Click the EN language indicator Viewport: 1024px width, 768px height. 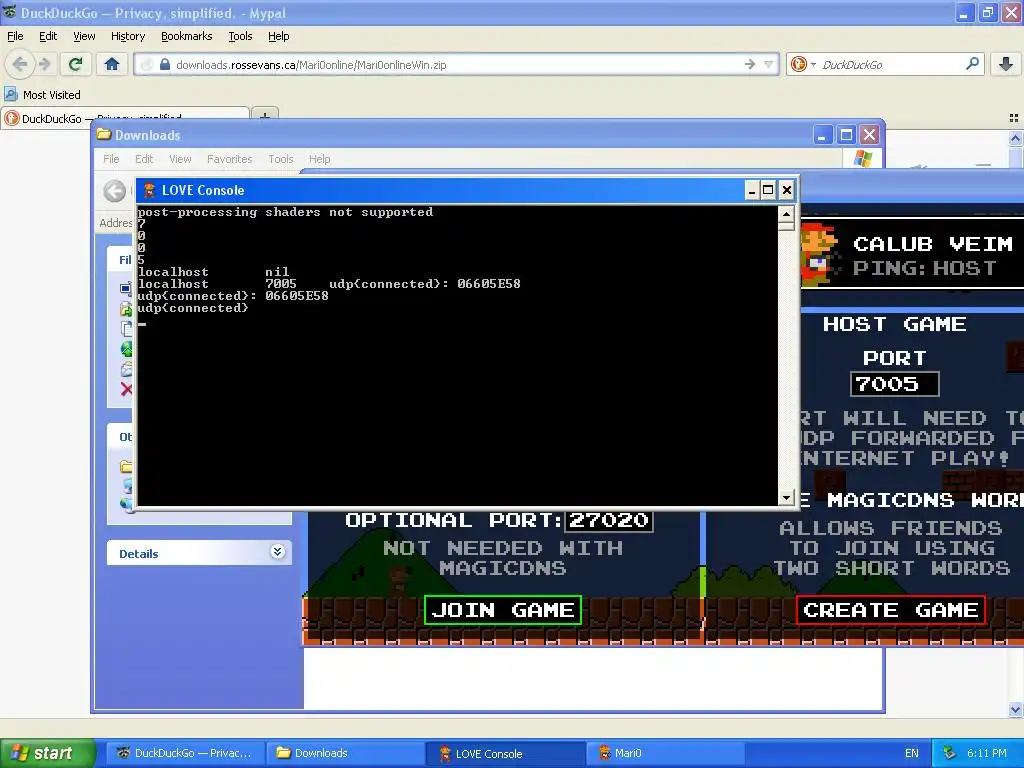point(912,753)
